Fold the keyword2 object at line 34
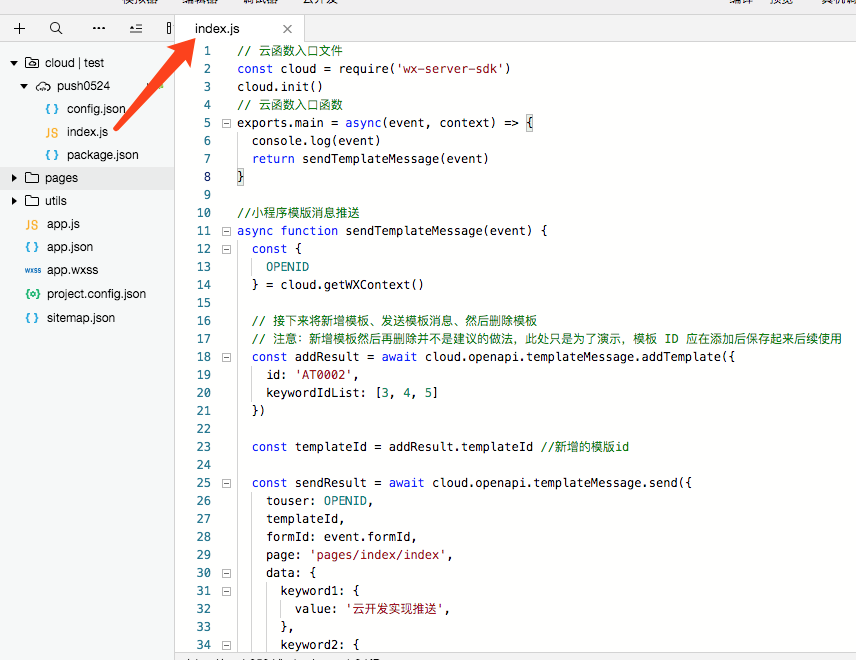Viewport: 856px width, 660px height. tap(226, 646)
